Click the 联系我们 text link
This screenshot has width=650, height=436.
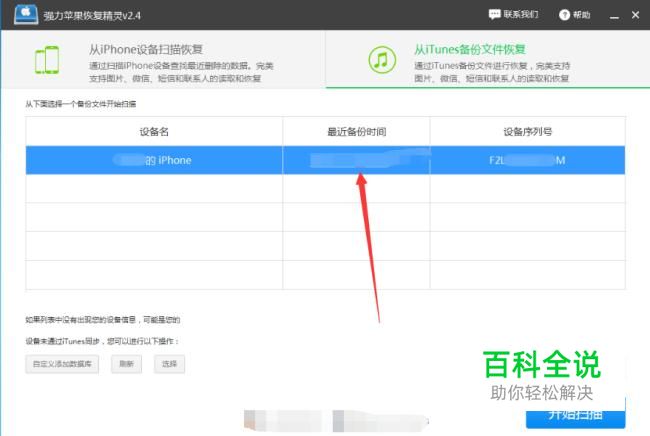click(x=521, y=15)
